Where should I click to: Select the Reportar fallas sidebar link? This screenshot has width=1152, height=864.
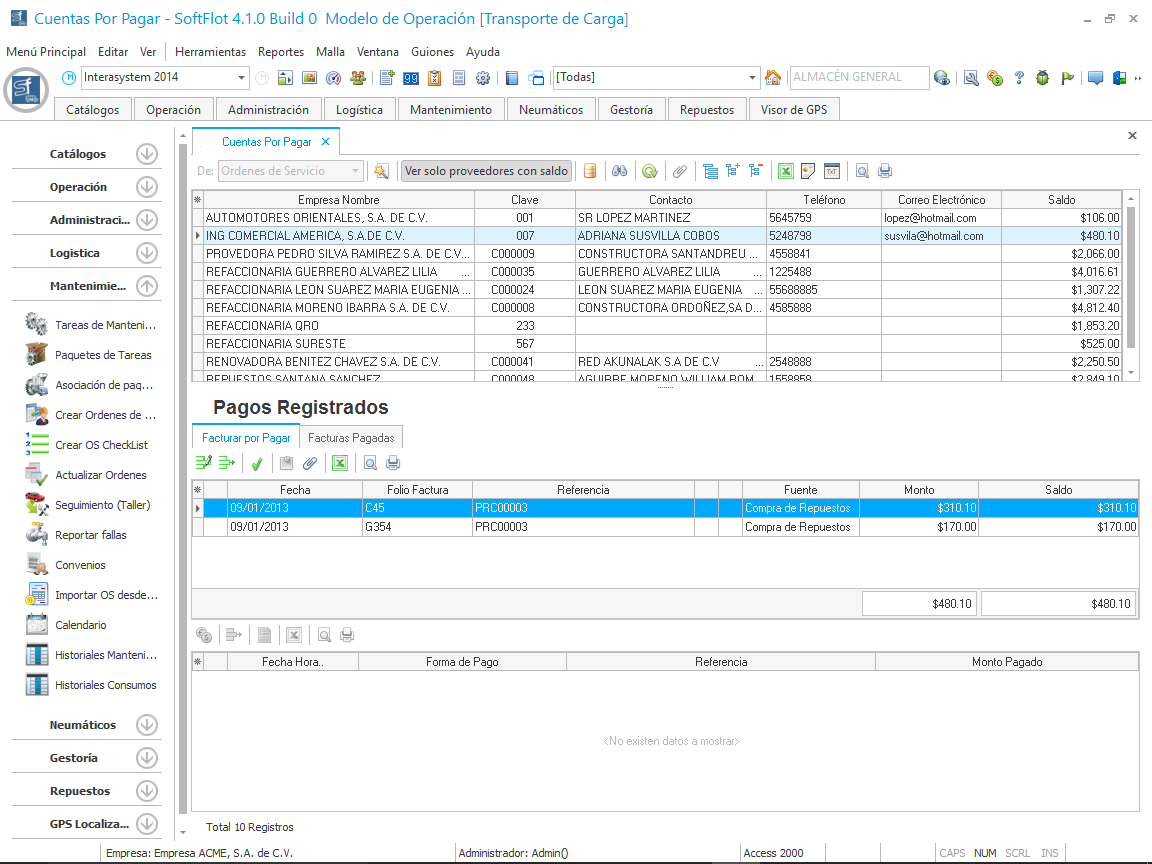[x=90, y=535]
